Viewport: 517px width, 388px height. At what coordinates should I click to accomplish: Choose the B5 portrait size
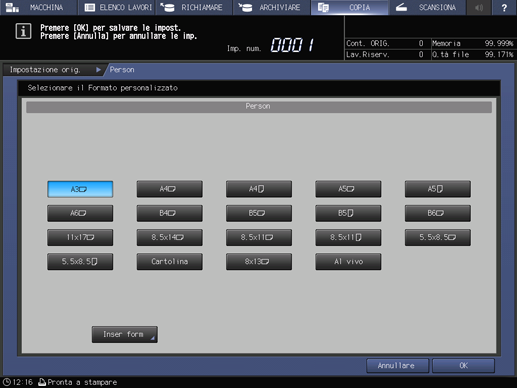348,213
